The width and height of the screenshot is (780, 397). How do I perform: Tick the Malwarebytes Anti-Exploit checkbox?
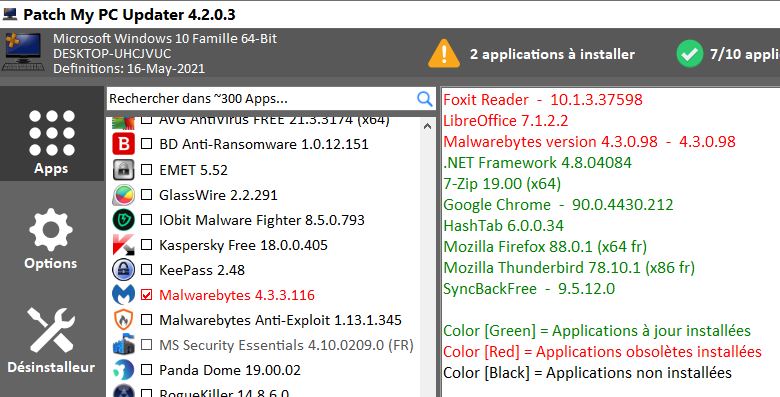[146, 319]
